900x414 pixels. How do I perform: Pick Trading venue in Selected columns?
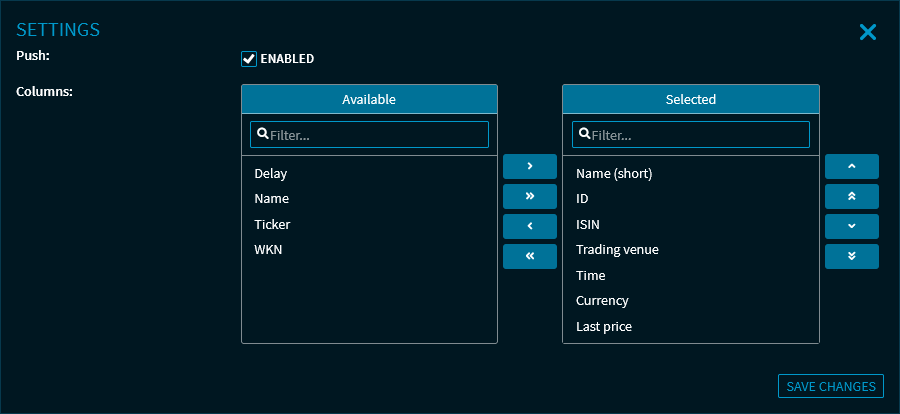coord(617,250)
